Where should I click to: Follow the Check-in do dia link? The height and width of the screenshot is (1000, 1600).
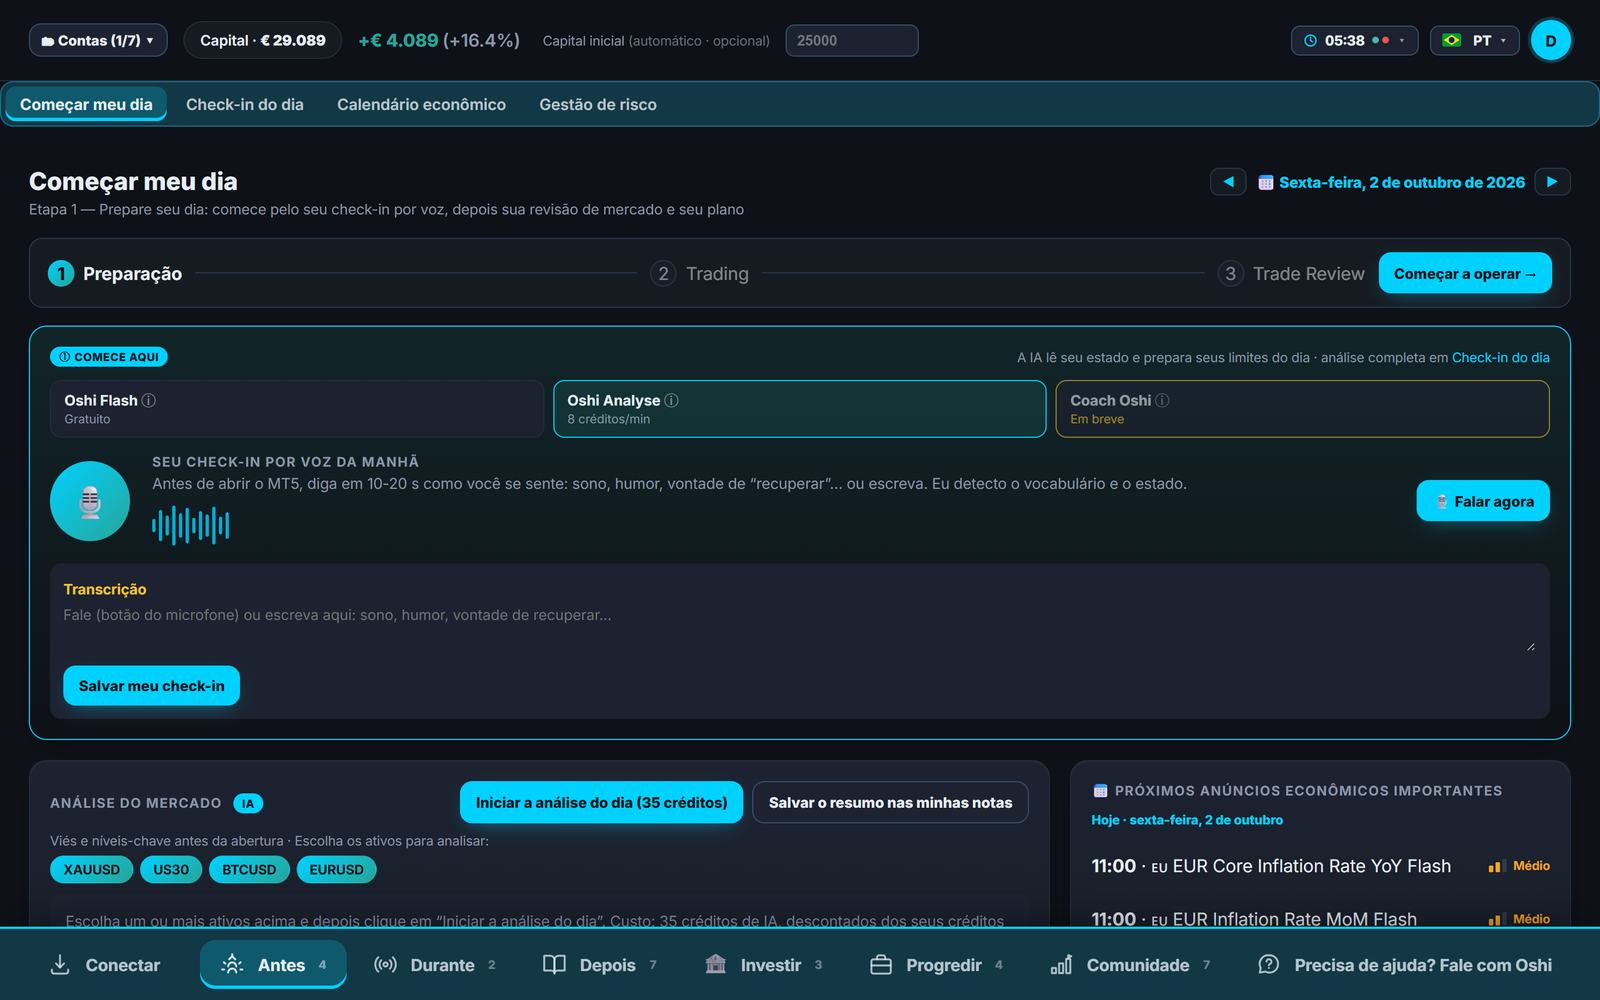tap(1501, 358)
